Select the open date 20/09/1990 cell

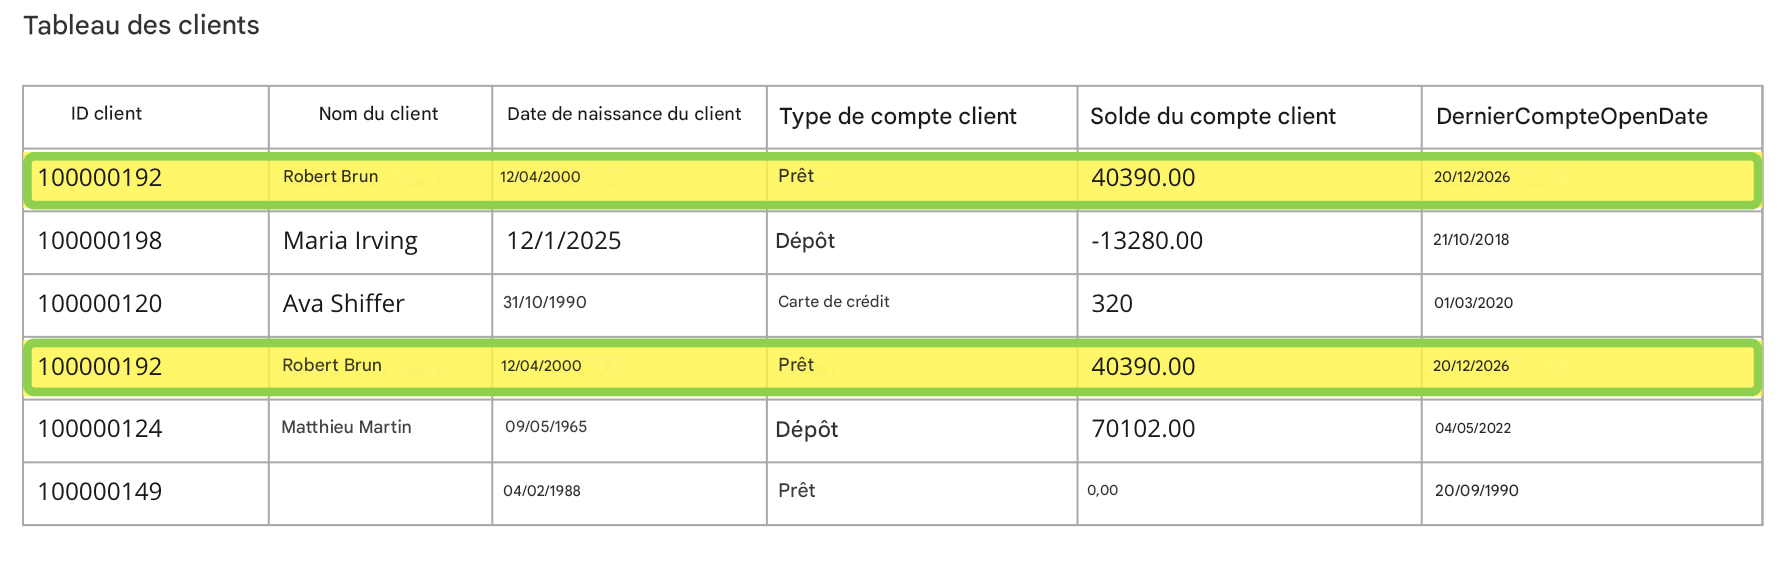pos(1476,491)
